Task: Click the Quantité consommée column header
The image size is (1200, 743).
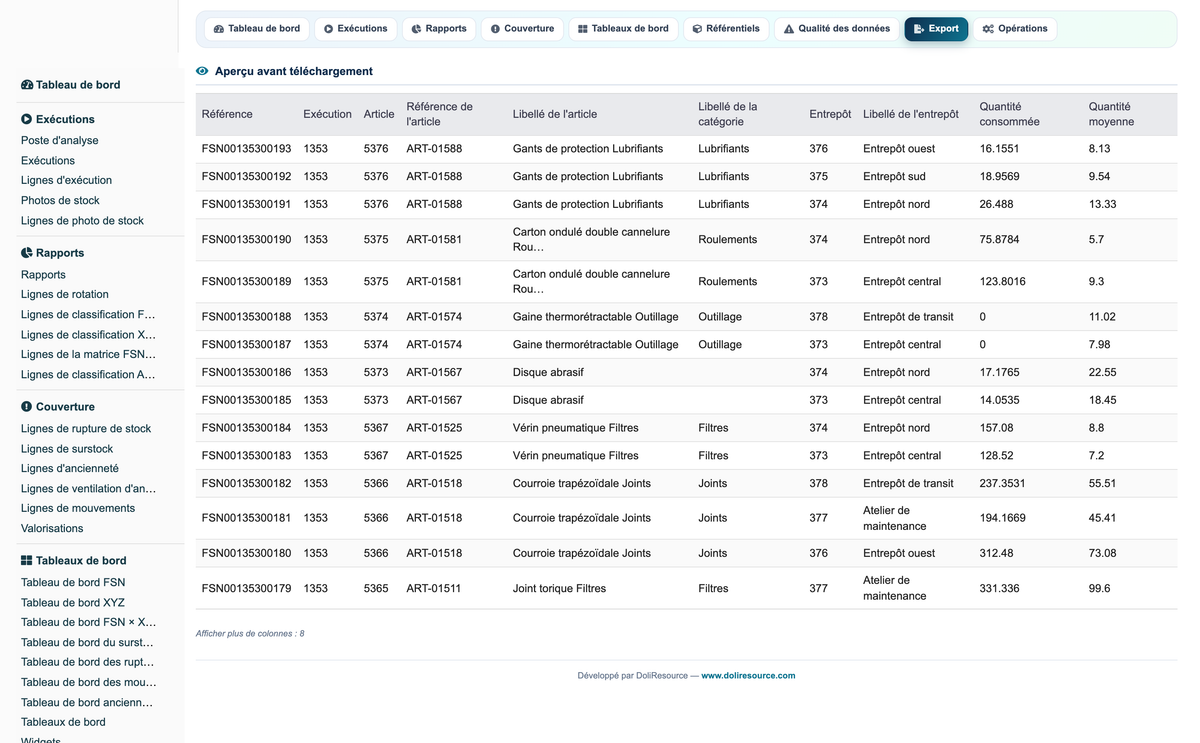Action: pyautogui.click(x=1009, y=114)
